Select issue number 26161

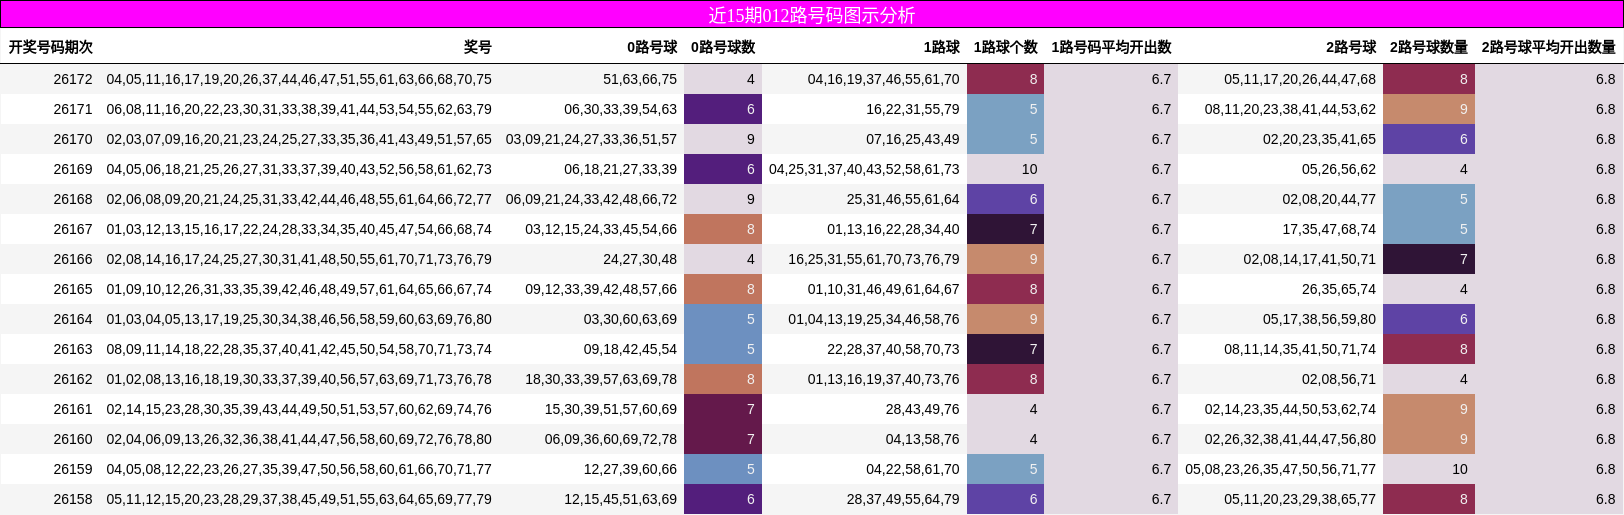click(x=73, y=409)
